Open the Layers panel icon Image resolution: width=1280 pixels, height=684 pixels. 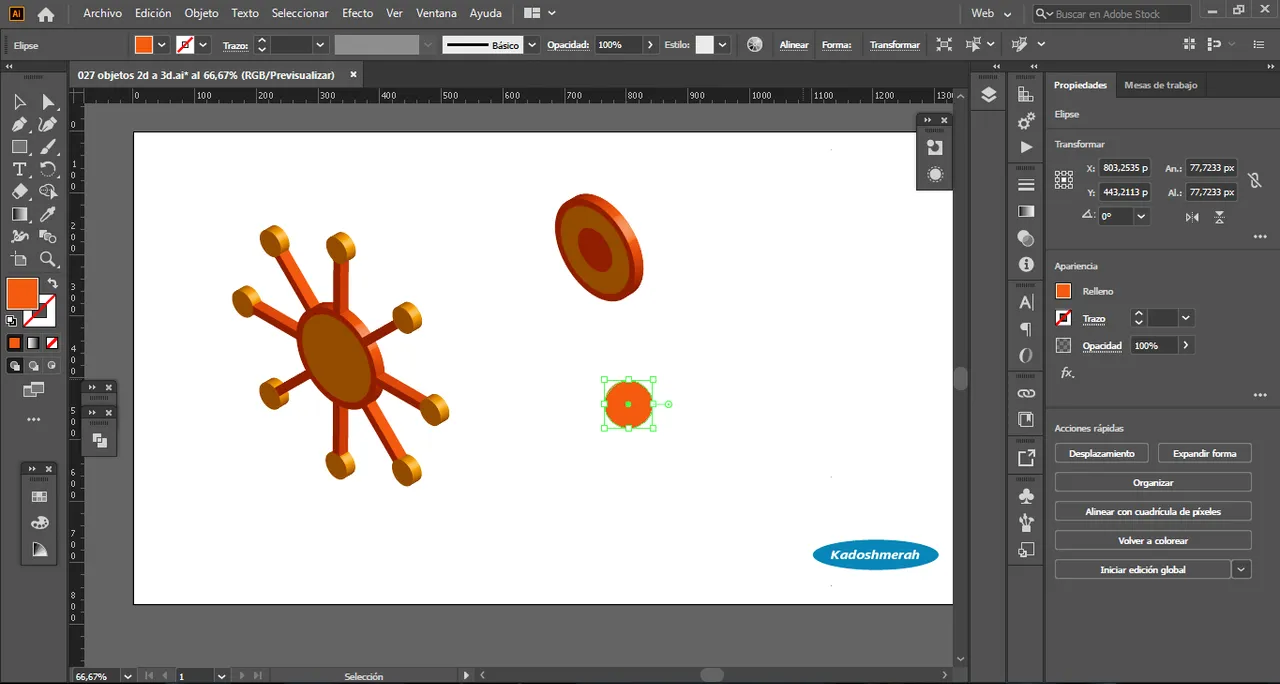click(x=989, y=94)
